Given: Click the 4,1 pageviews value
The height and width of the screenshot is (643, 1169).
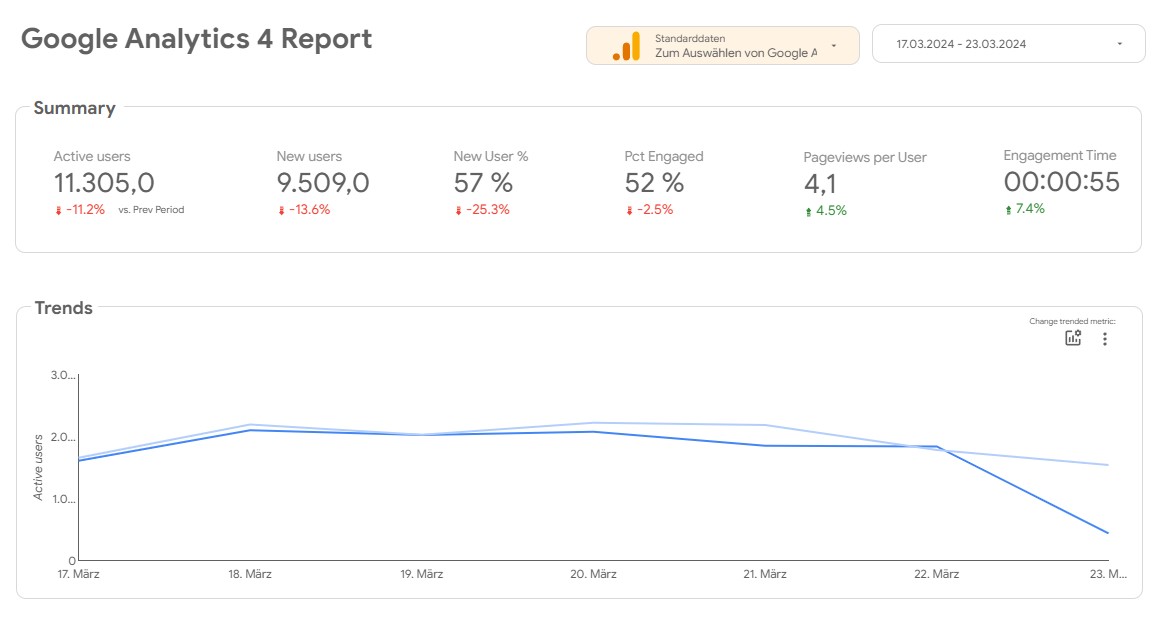Looking at the screenshot, I should (x=819, y=184).
